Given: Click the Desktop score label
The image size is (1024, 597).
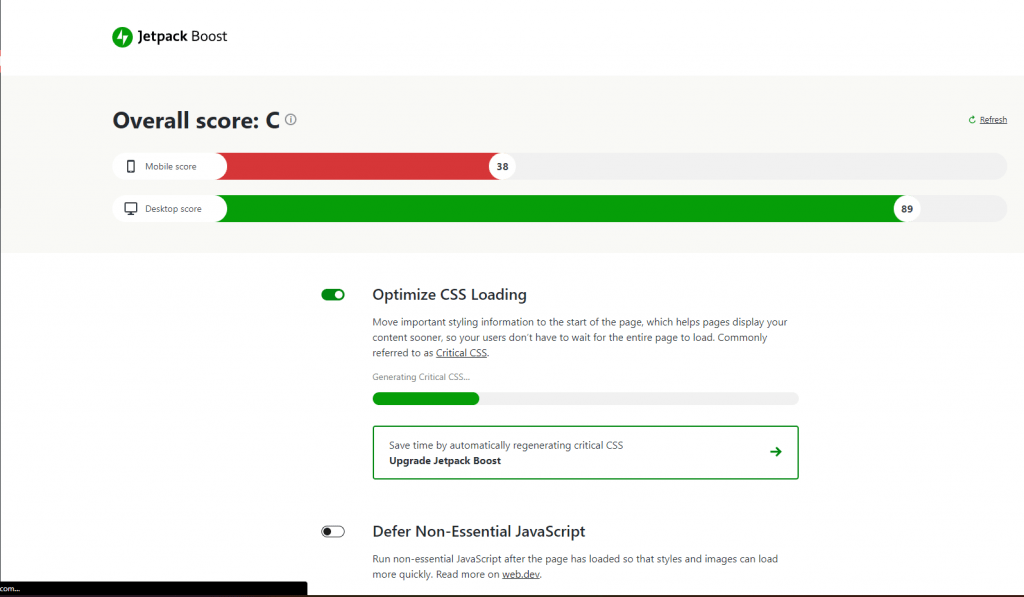Looking at the screenshot, I should point(173,209).
